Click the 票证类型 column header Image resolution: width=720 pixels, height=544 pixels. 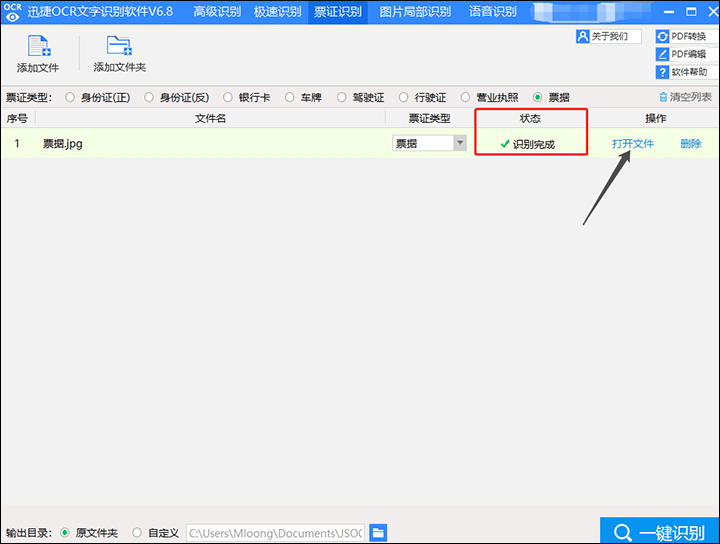pyautogui.click(x=429, y=118)
